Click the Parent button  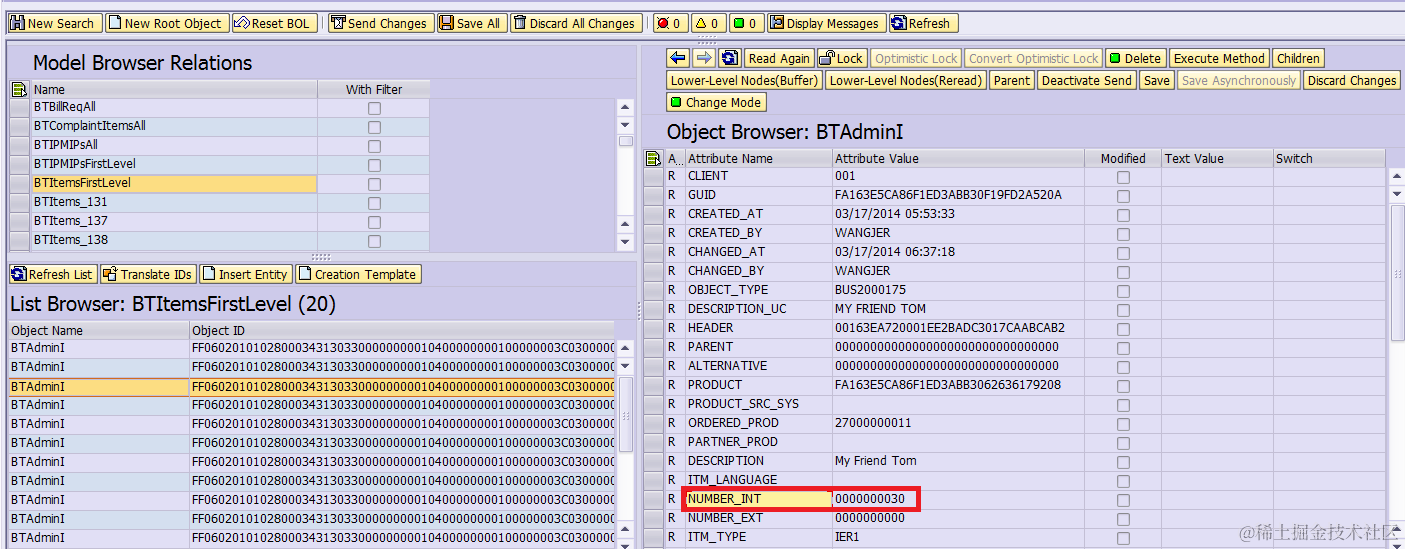tap(1011, 80)
